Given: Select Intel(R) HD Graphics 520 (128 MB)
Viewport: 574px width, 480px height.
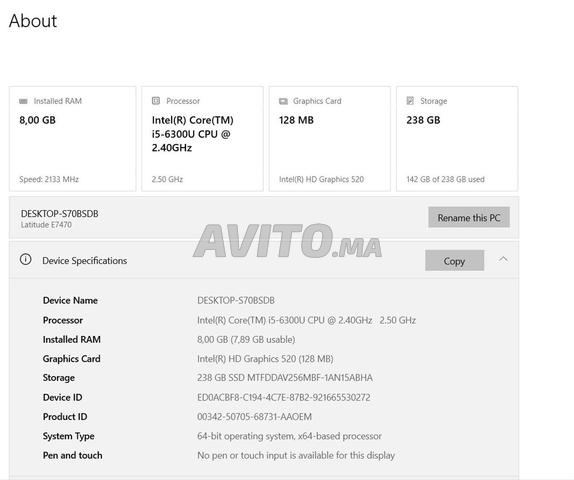Looking at the screenshot, I should [265, 359].
